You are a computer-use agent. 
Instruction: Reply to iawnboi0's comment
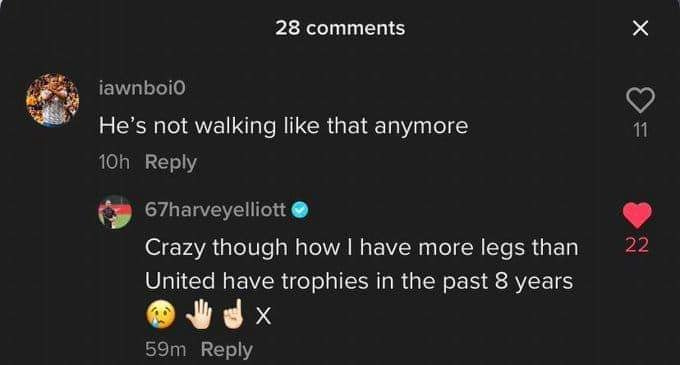[x=171, y=163]
